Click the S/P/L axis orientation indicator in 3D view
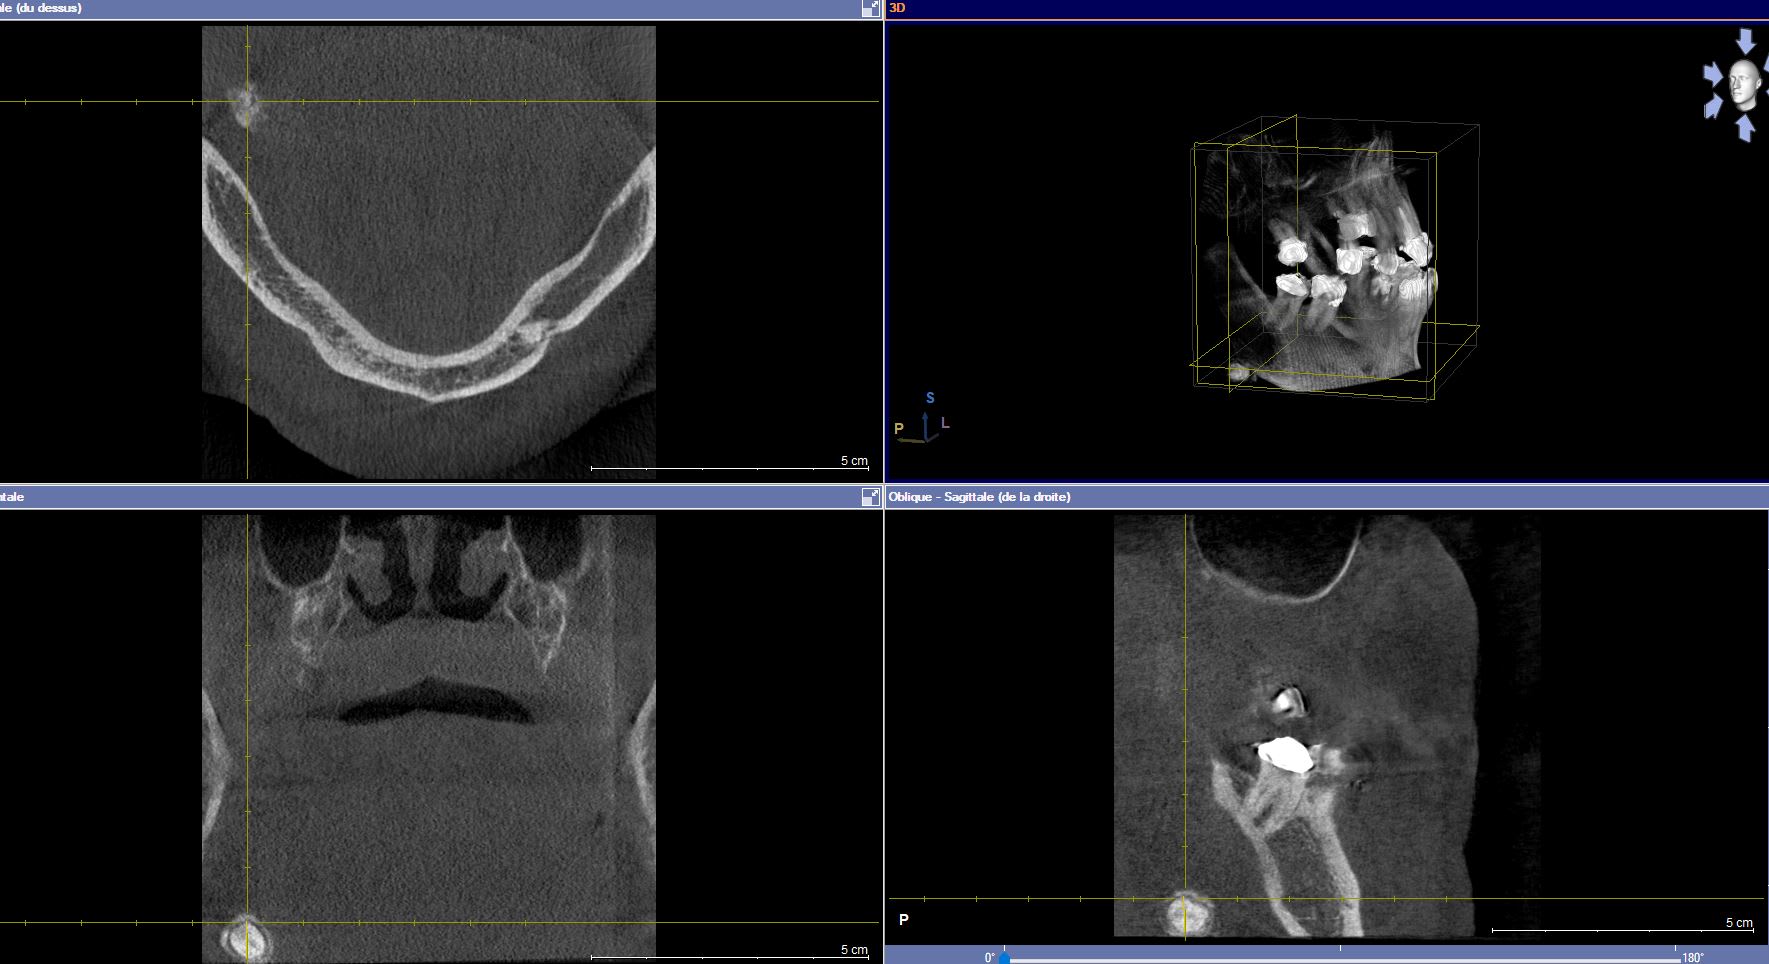The width and height of the screenshot is (1769, 964). [925, 422]
